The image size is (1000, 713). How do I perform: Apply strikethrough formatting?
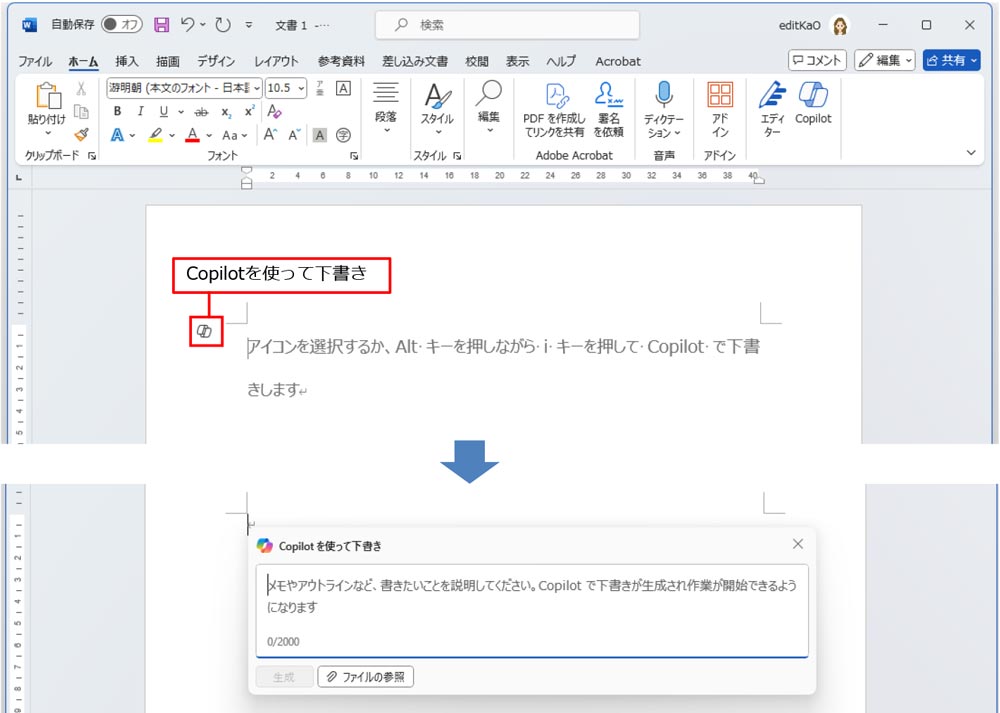[202, 112]
